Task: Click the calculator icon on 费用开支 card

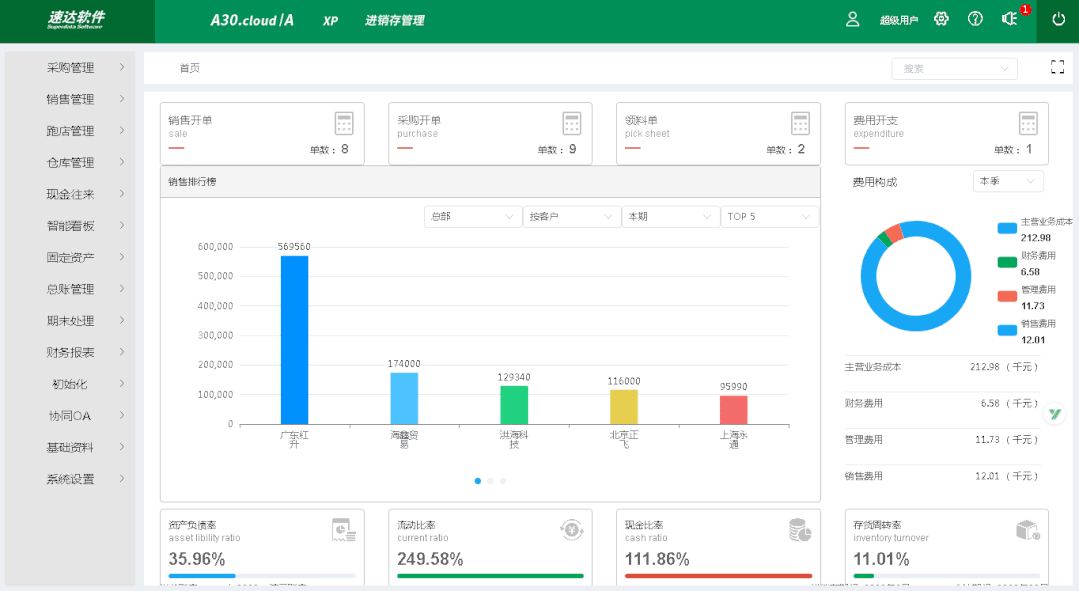Action: (1028, 123)
